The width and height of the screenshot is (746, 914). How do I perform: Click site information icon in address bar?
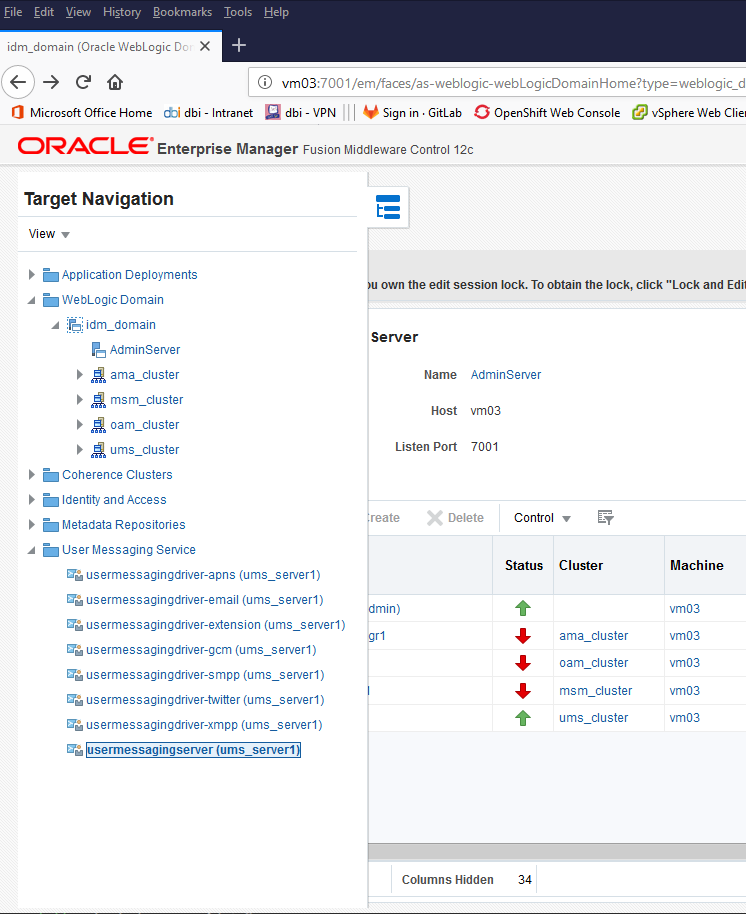click(x=265, y=82)
